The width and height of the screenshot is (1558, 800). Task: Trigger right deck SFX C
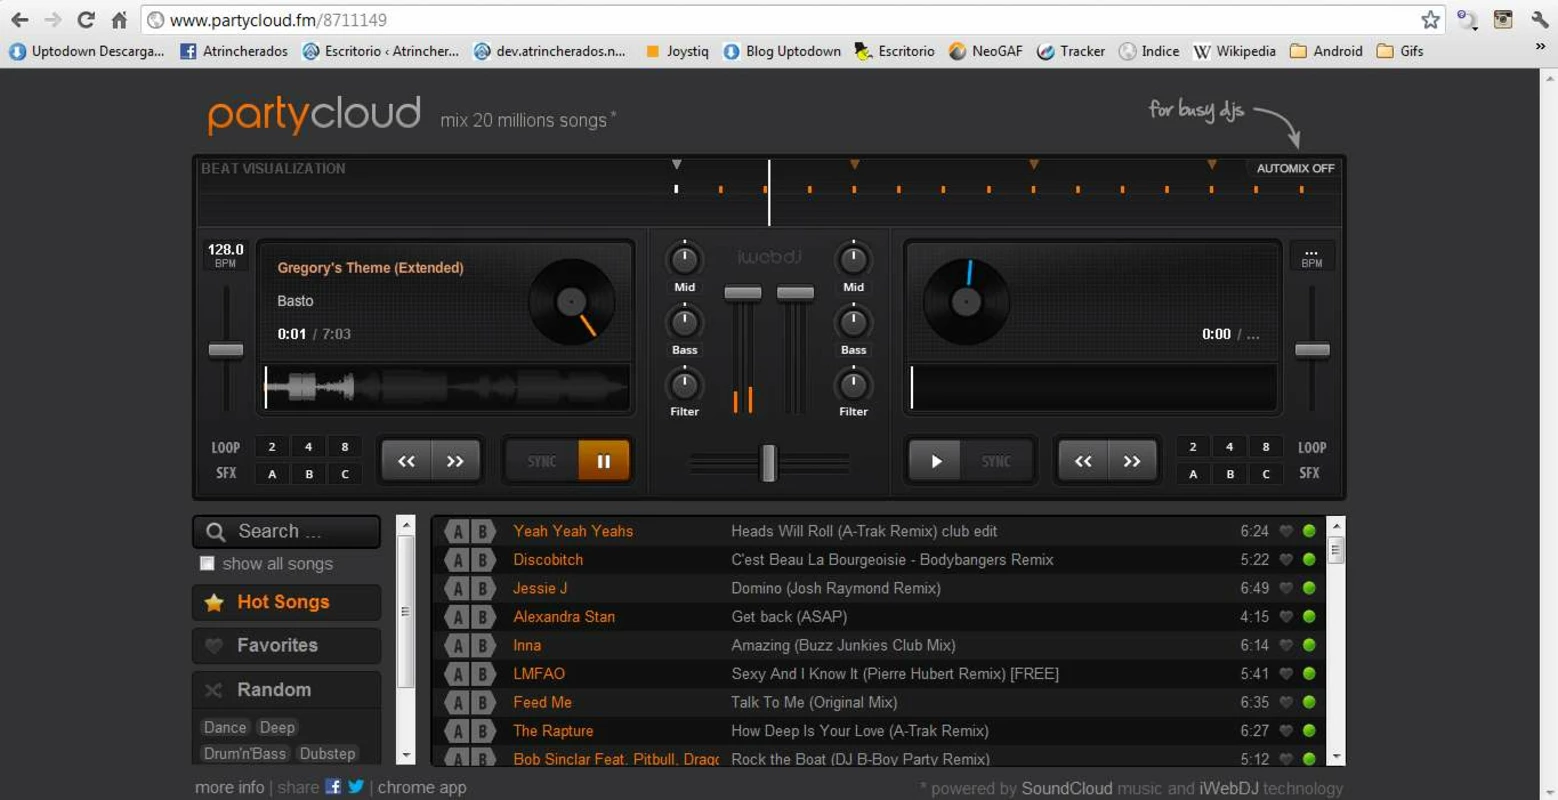pyautogui.click(x=1266, y=474)
